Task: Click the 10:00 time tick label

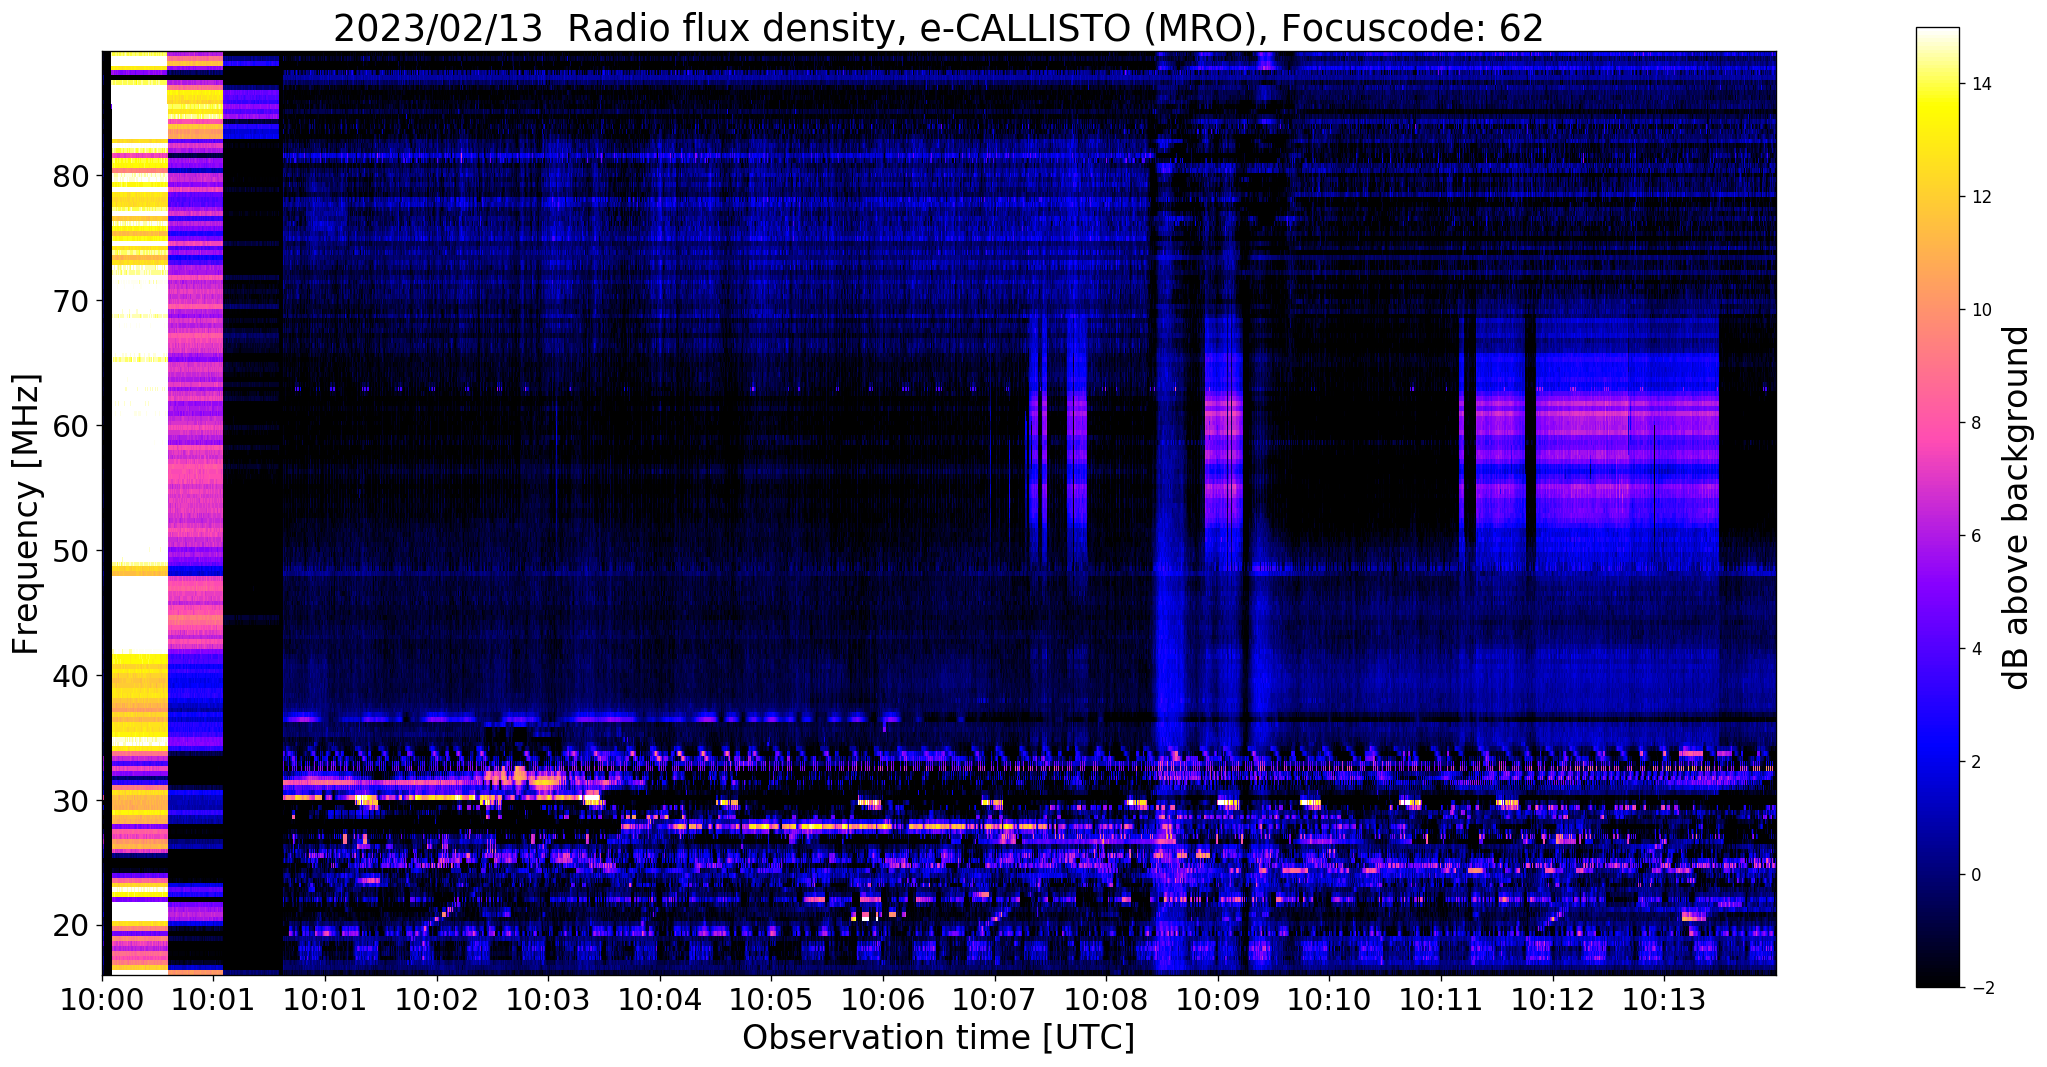Action: pos(102,999)
